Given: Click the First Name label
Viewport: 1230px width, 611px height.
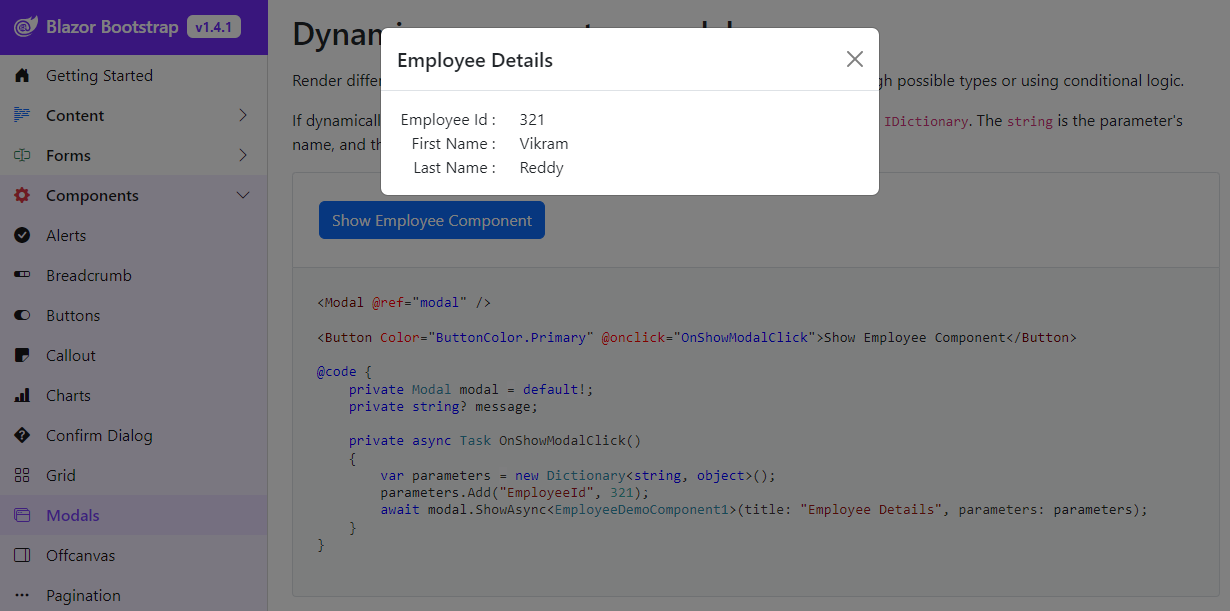Looking at the screenshot, I should click(x=453, y=143).
